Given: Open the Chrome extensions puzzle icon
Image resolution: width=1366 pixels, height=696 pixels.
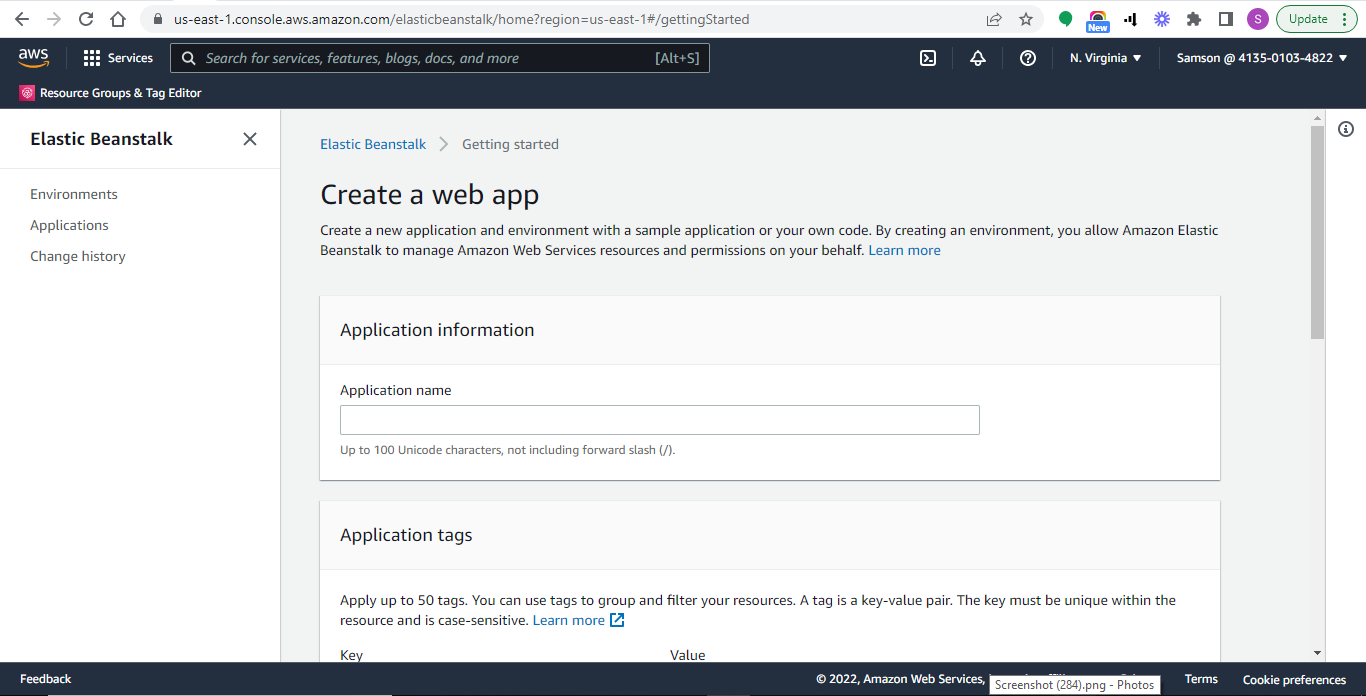Looking at the screenshot, I should [x=1193, y=18].
